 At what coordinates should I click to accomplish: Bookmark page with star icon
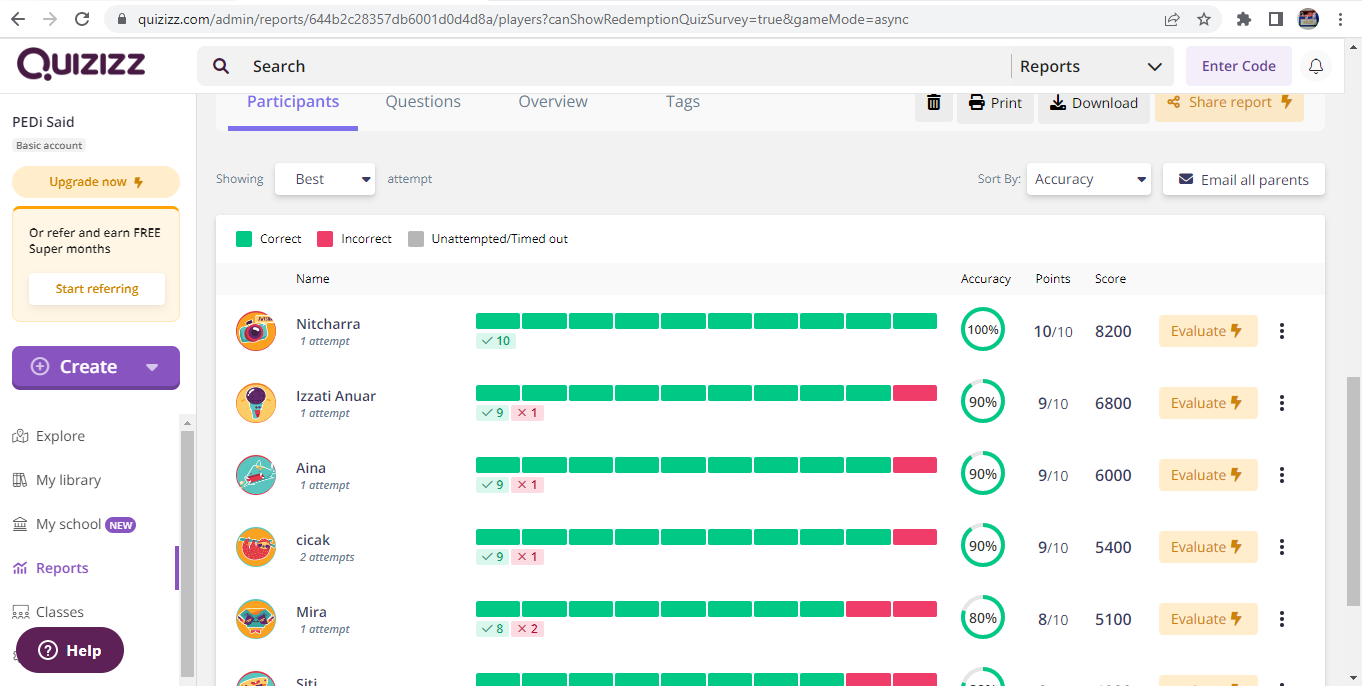1204,19
